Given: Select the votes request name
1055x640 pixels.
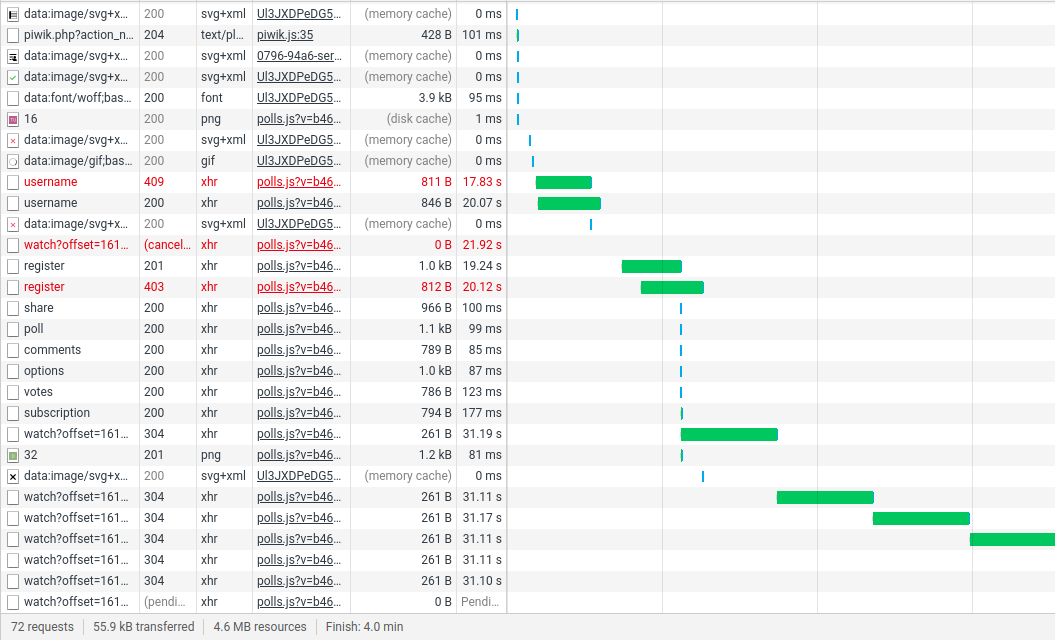Looking at the screenshot, I should coord(38,392).
